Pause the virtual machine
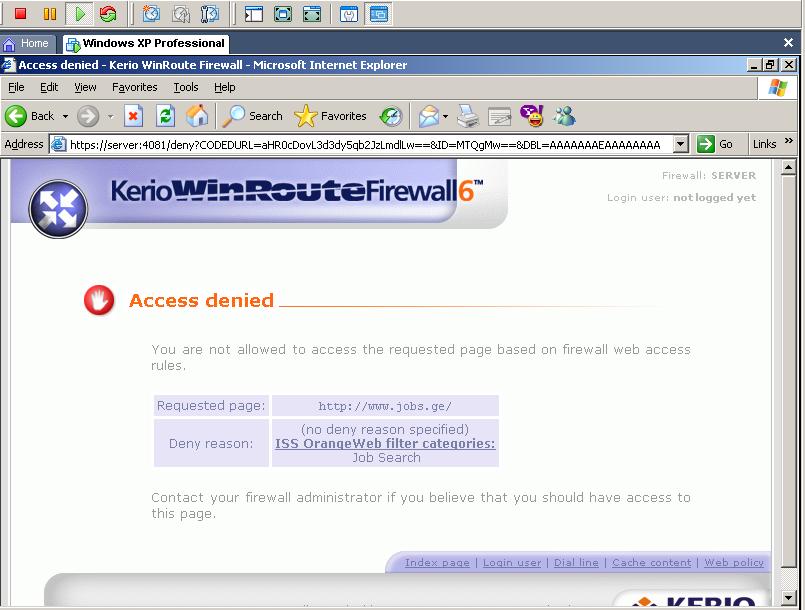This screenshot has width=805, height=610. point(50,14)
